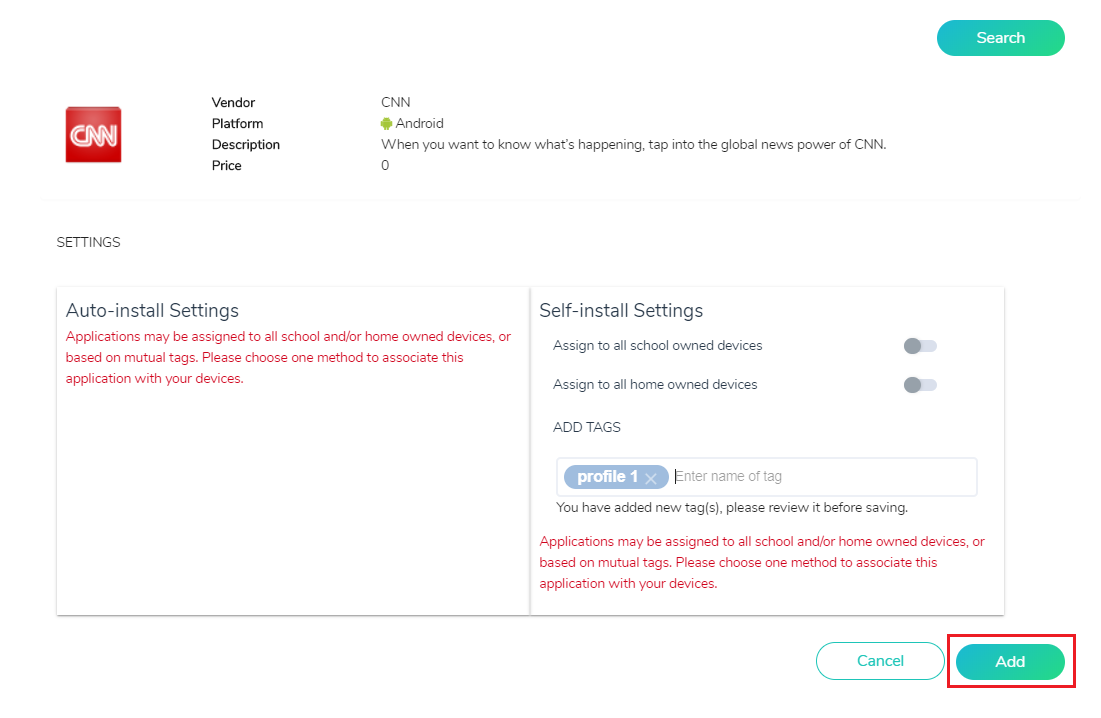This screenshot has width=1101, height=718.
Task: Confirm with the Add button
Action: pos(1010,662)
